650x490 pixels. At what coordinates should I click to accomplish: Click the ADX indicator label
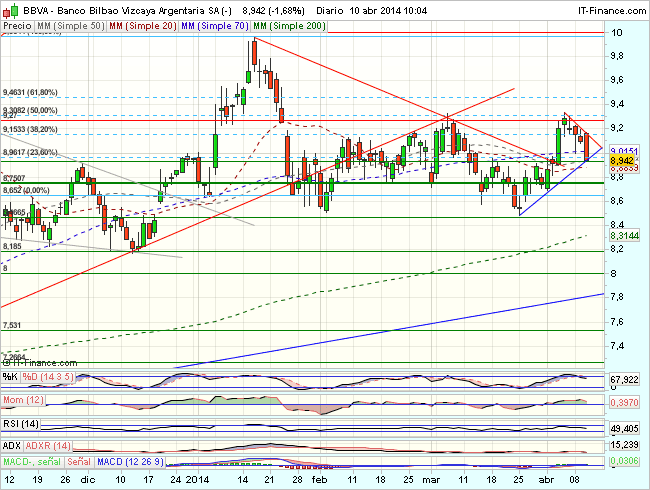pyautogui.click(x=12, y=446)
